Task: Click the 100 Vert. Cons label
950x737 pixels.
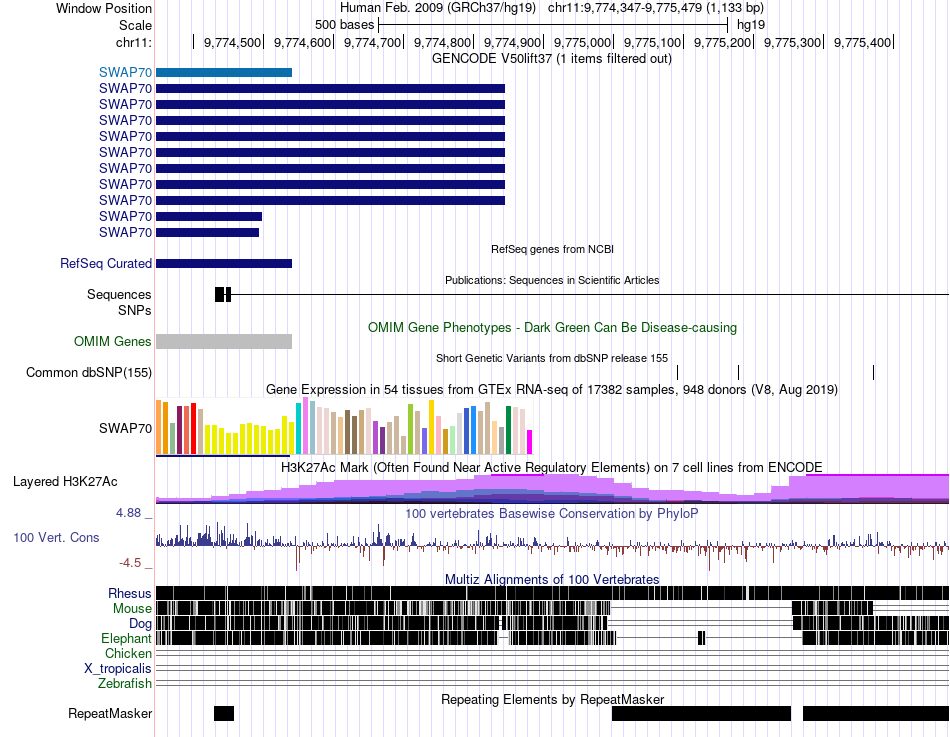Action: tap(56, 537)
